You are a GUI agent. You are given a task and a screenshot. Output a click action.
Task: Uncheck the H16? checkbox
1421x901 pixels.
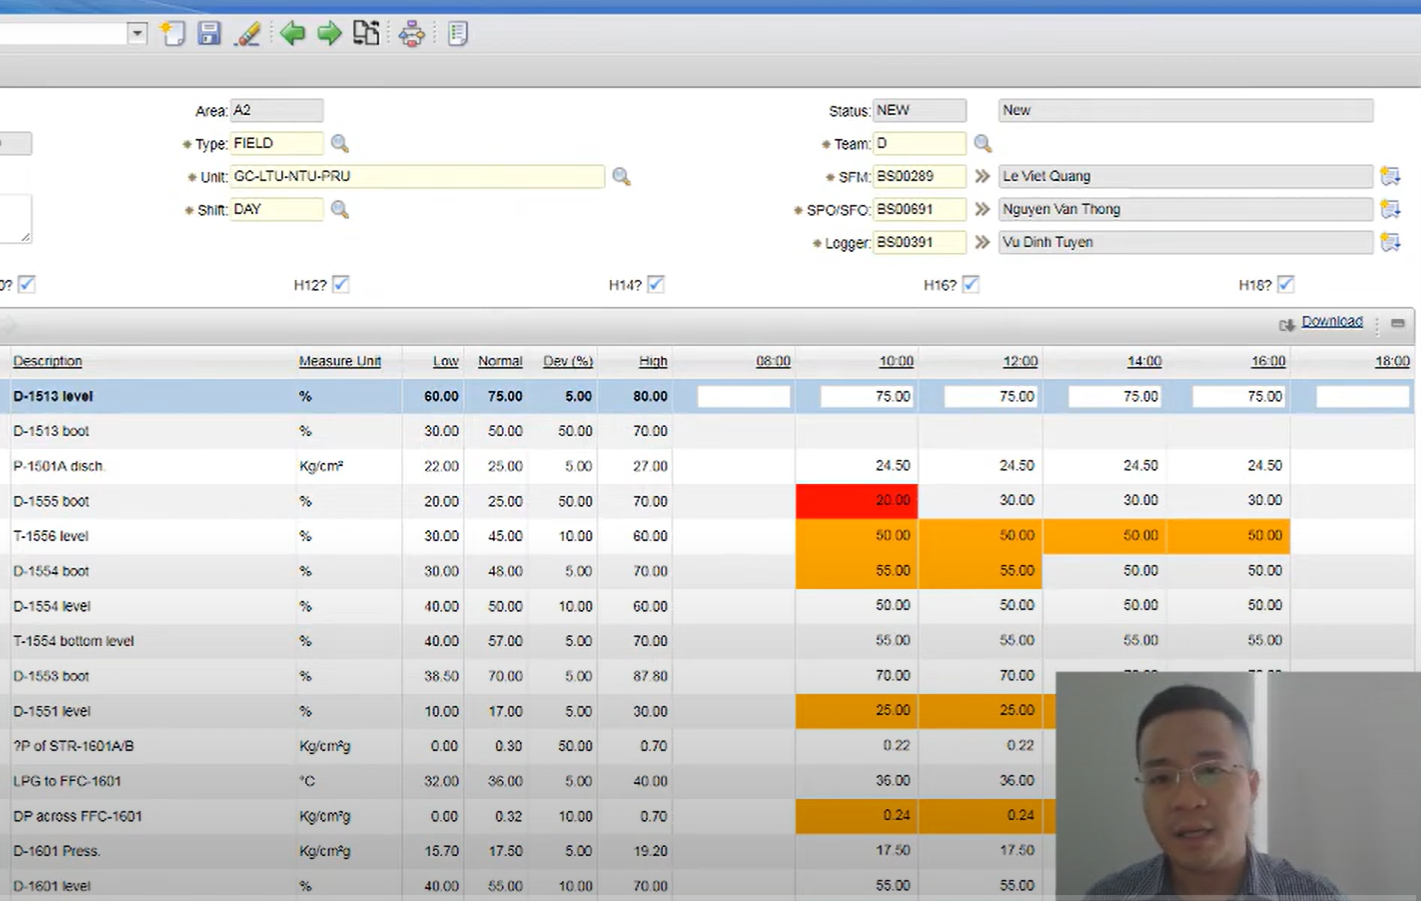[970, 284]
